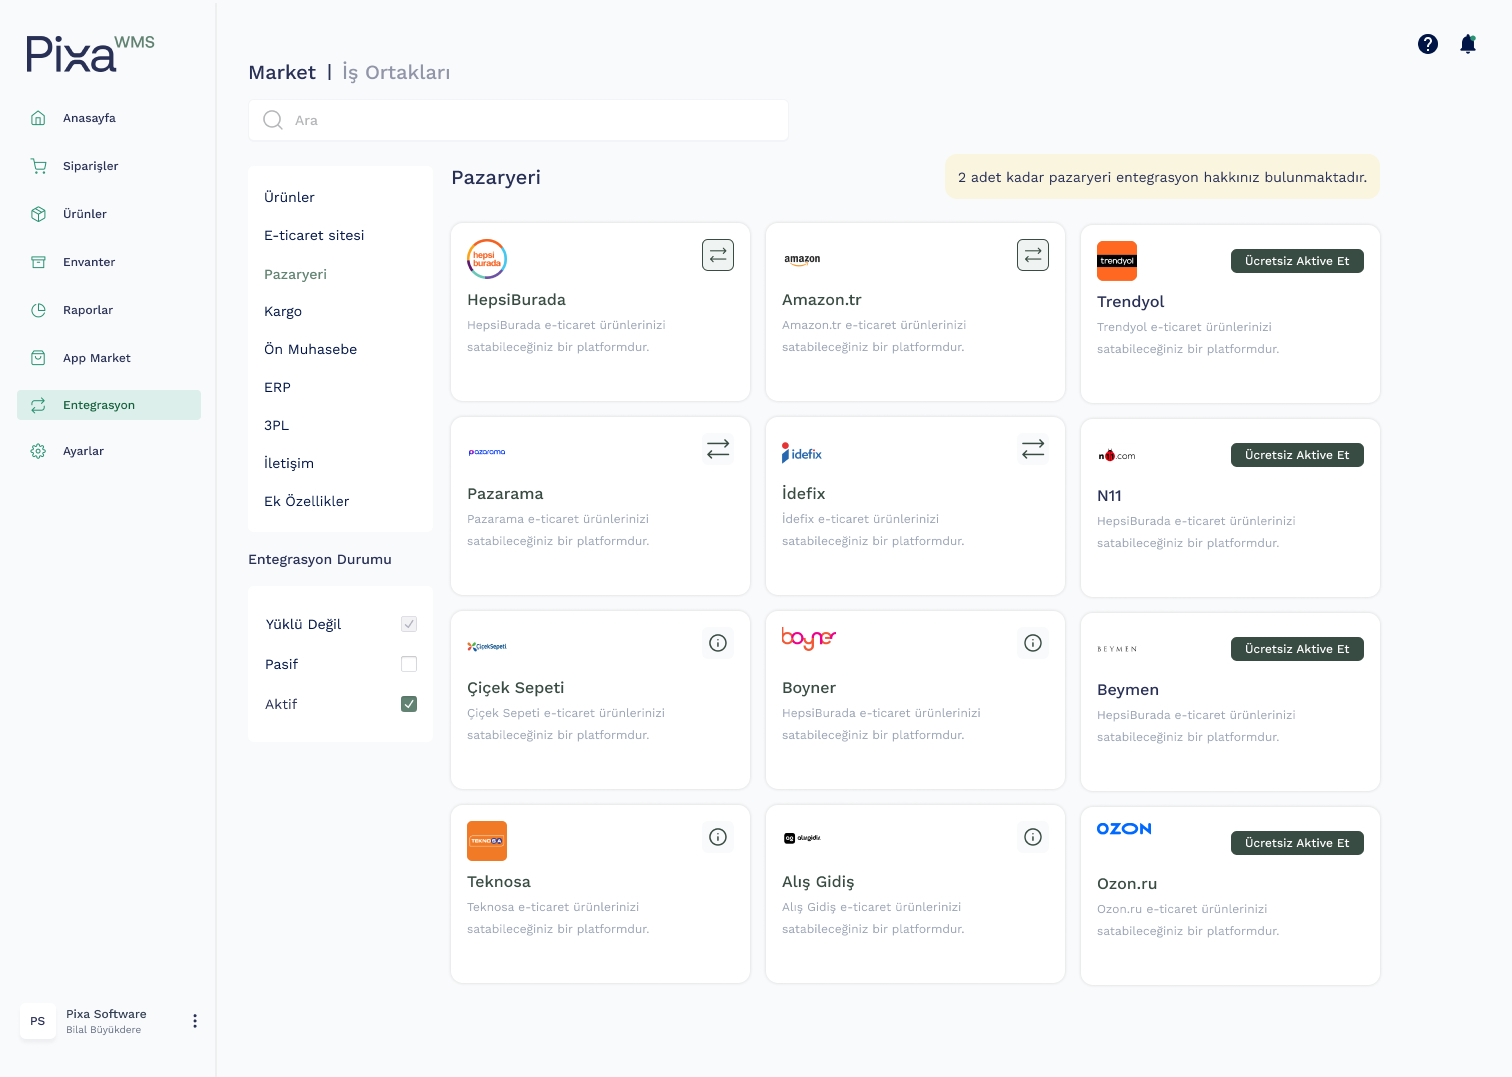1512x1077 pixels.
Task: Click the Anasayfa home icon
Action: [38, 118]
